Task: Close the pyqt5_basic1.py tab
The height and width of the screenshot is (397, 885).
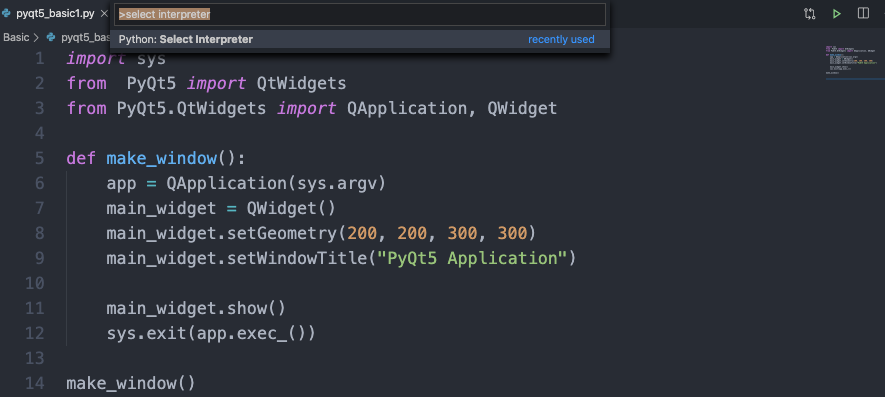Action: [104, 14]
